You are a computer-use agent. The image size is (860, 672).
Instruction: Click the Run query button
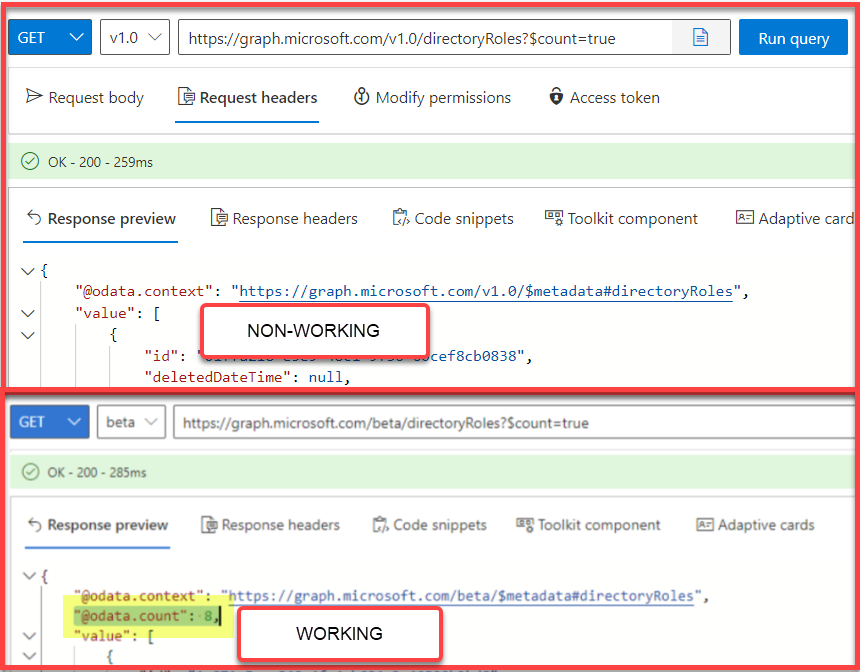click(x=793, y=37)
